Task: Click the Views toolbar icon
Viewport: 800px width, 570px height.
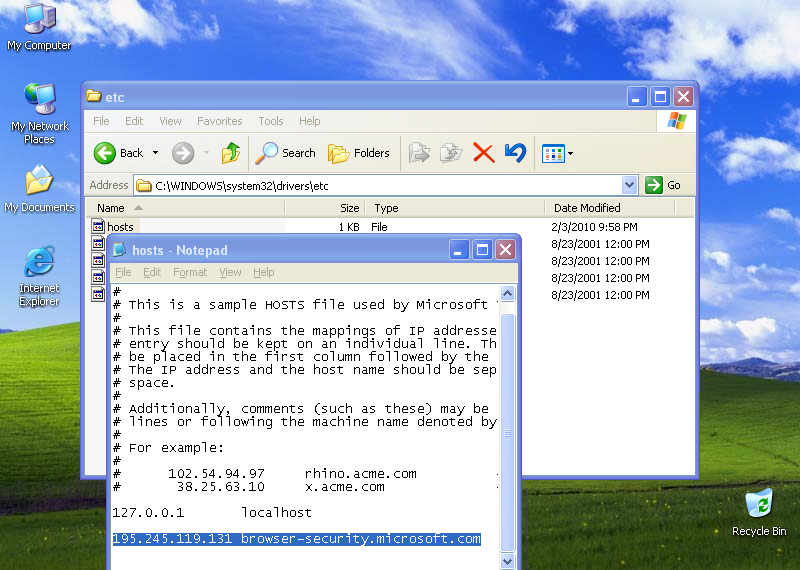Action: click(x=553, y=153)
